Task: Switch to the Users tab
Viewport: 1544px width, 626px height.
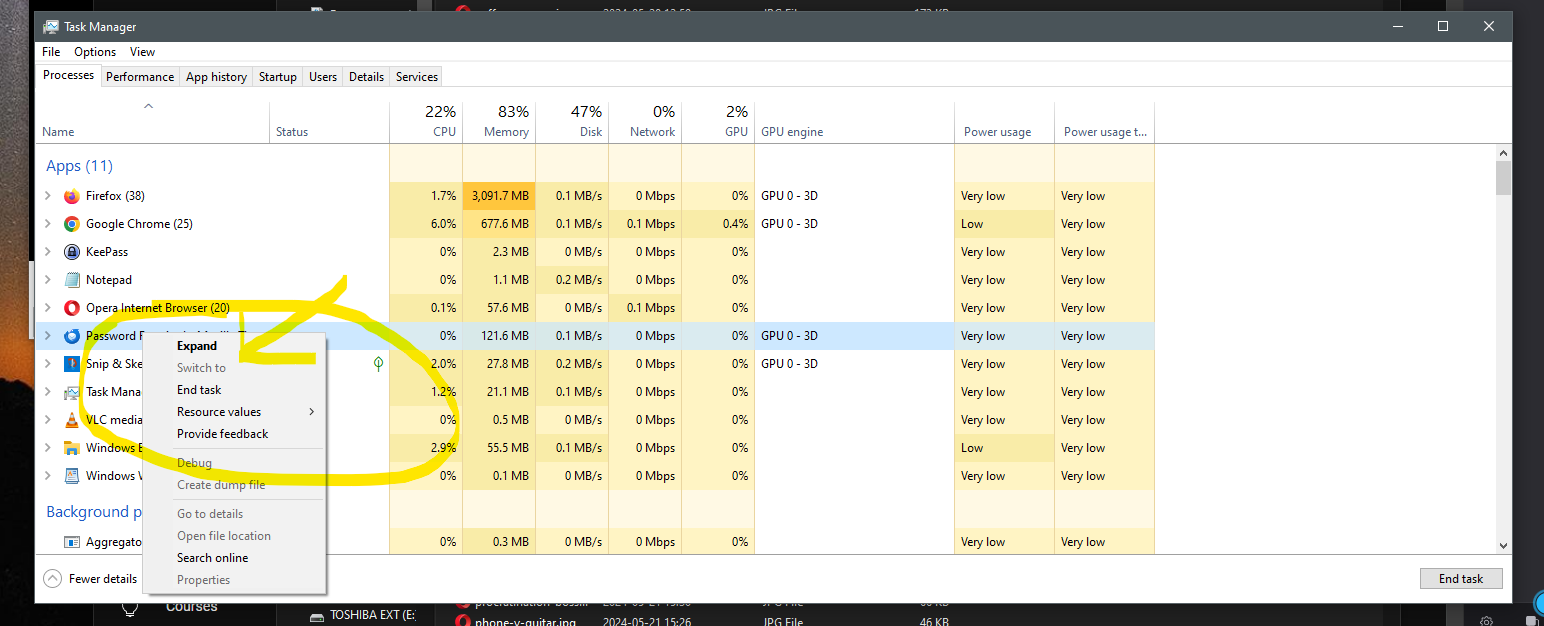Action: [323, 77]
